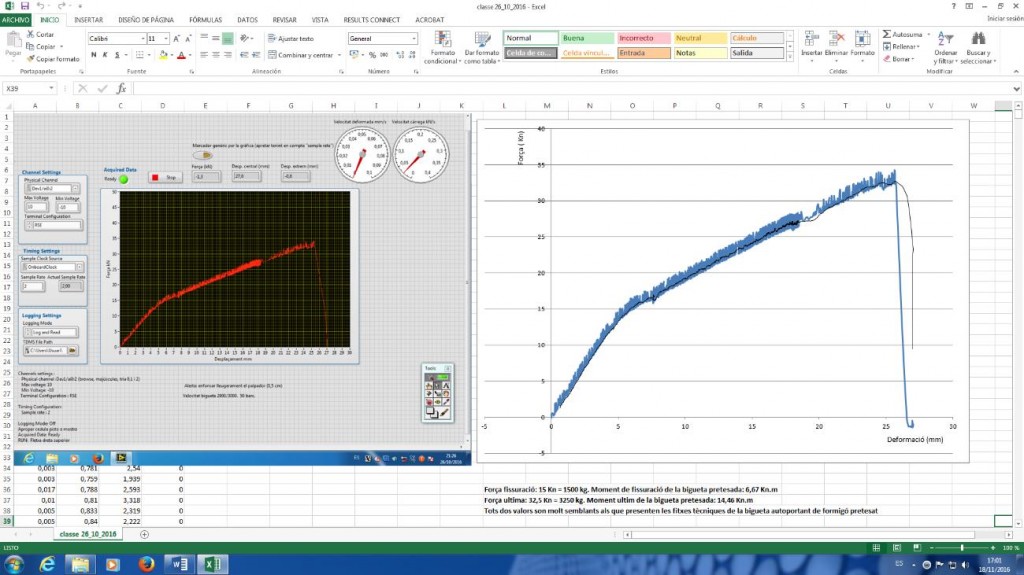Click the fill color bucket icon

(163, 55)
